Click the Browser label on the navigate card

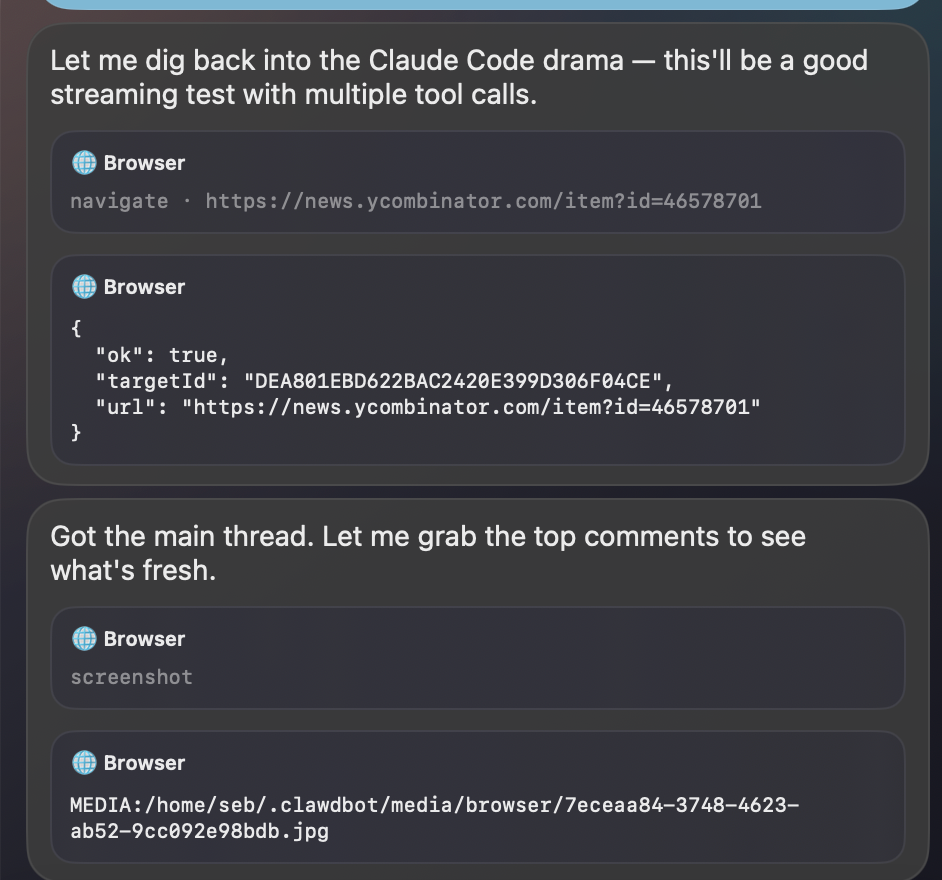click(144, 162)
